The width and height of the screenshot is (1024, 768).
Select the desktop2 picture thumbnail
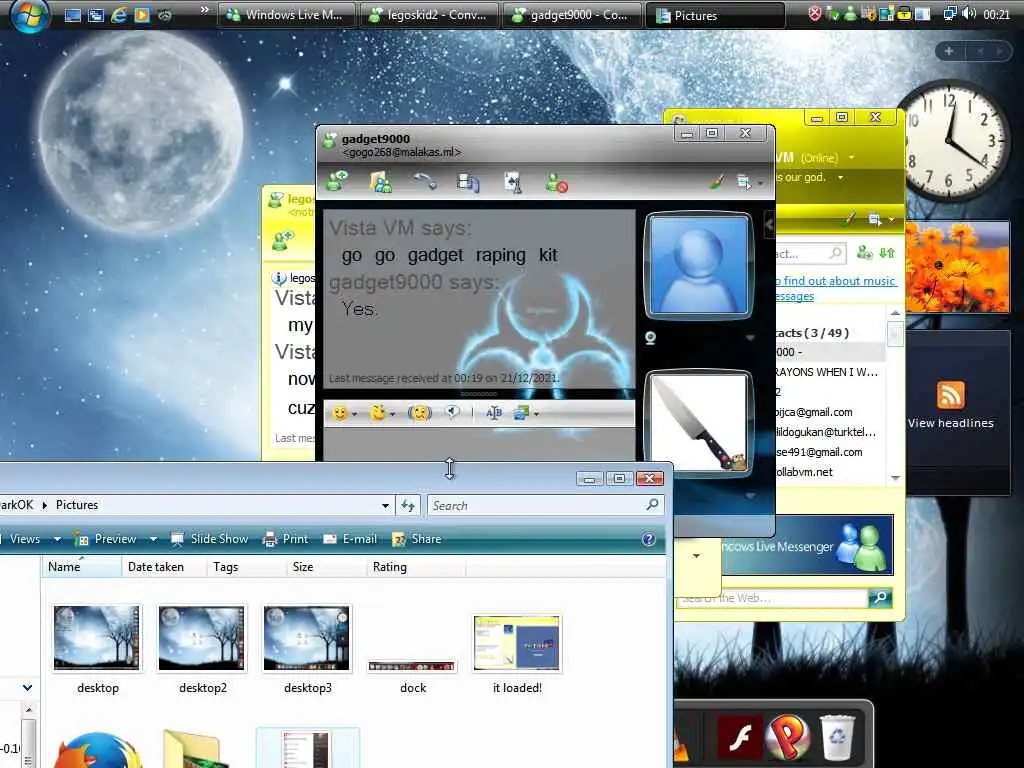(x=202, y=637)
